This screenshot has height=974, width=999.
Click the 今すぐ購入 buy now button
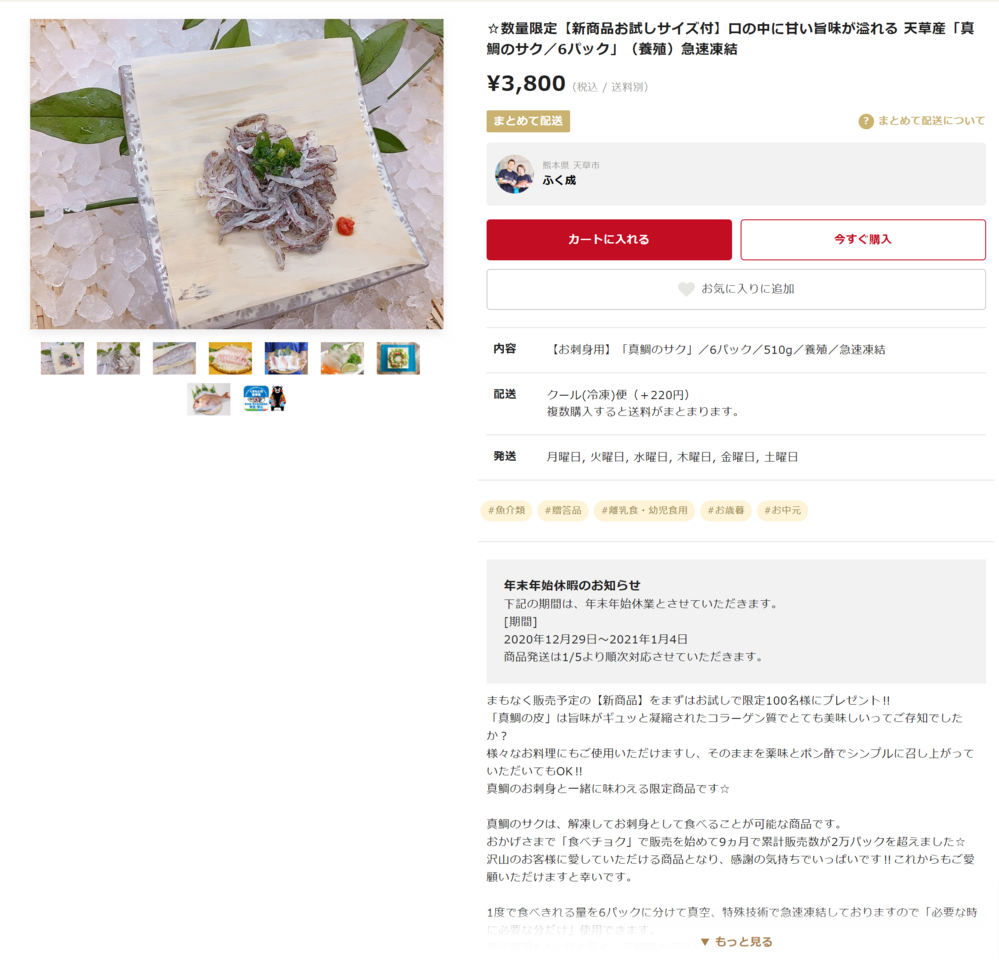(863, 240)
